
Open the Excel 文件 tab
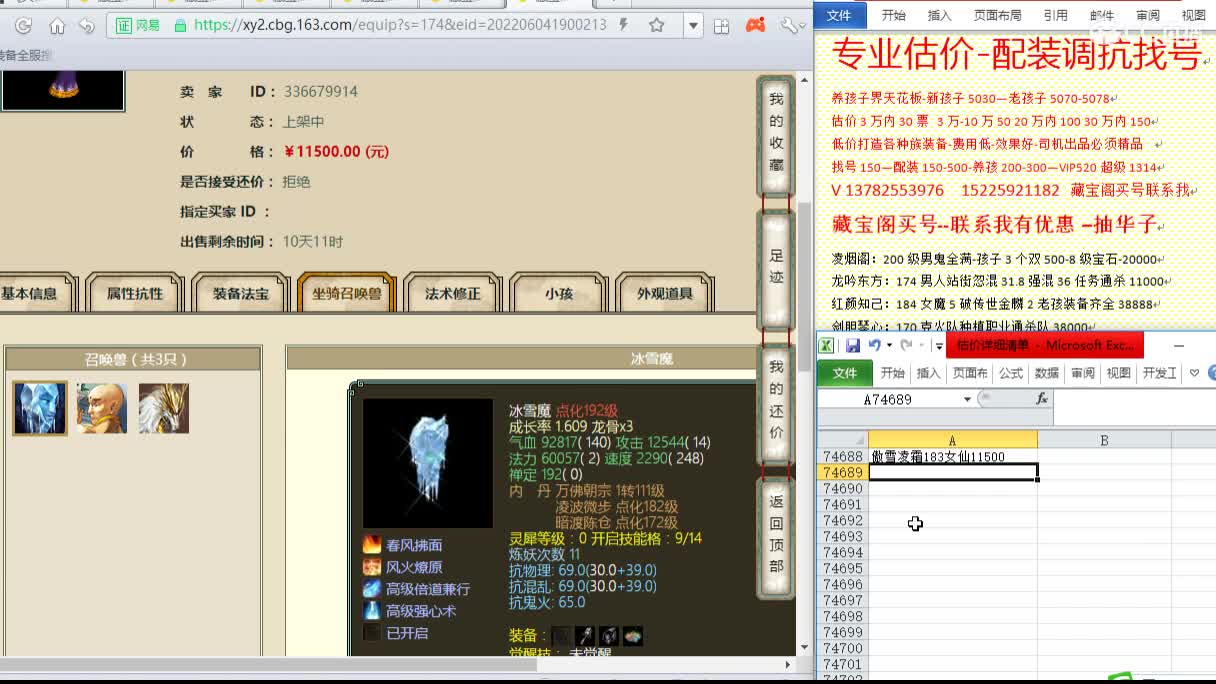pyautogui.click(x=845, y=373)
